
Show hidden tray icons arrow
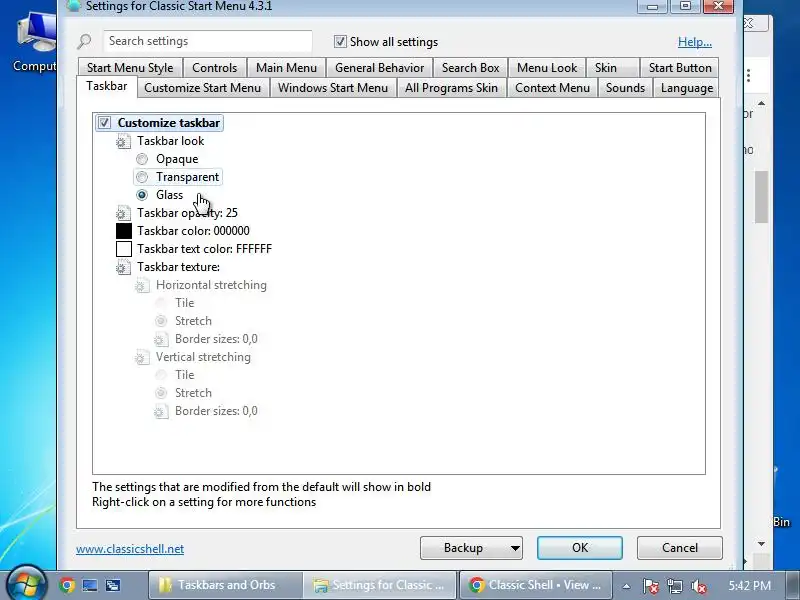tap(626, 586)
